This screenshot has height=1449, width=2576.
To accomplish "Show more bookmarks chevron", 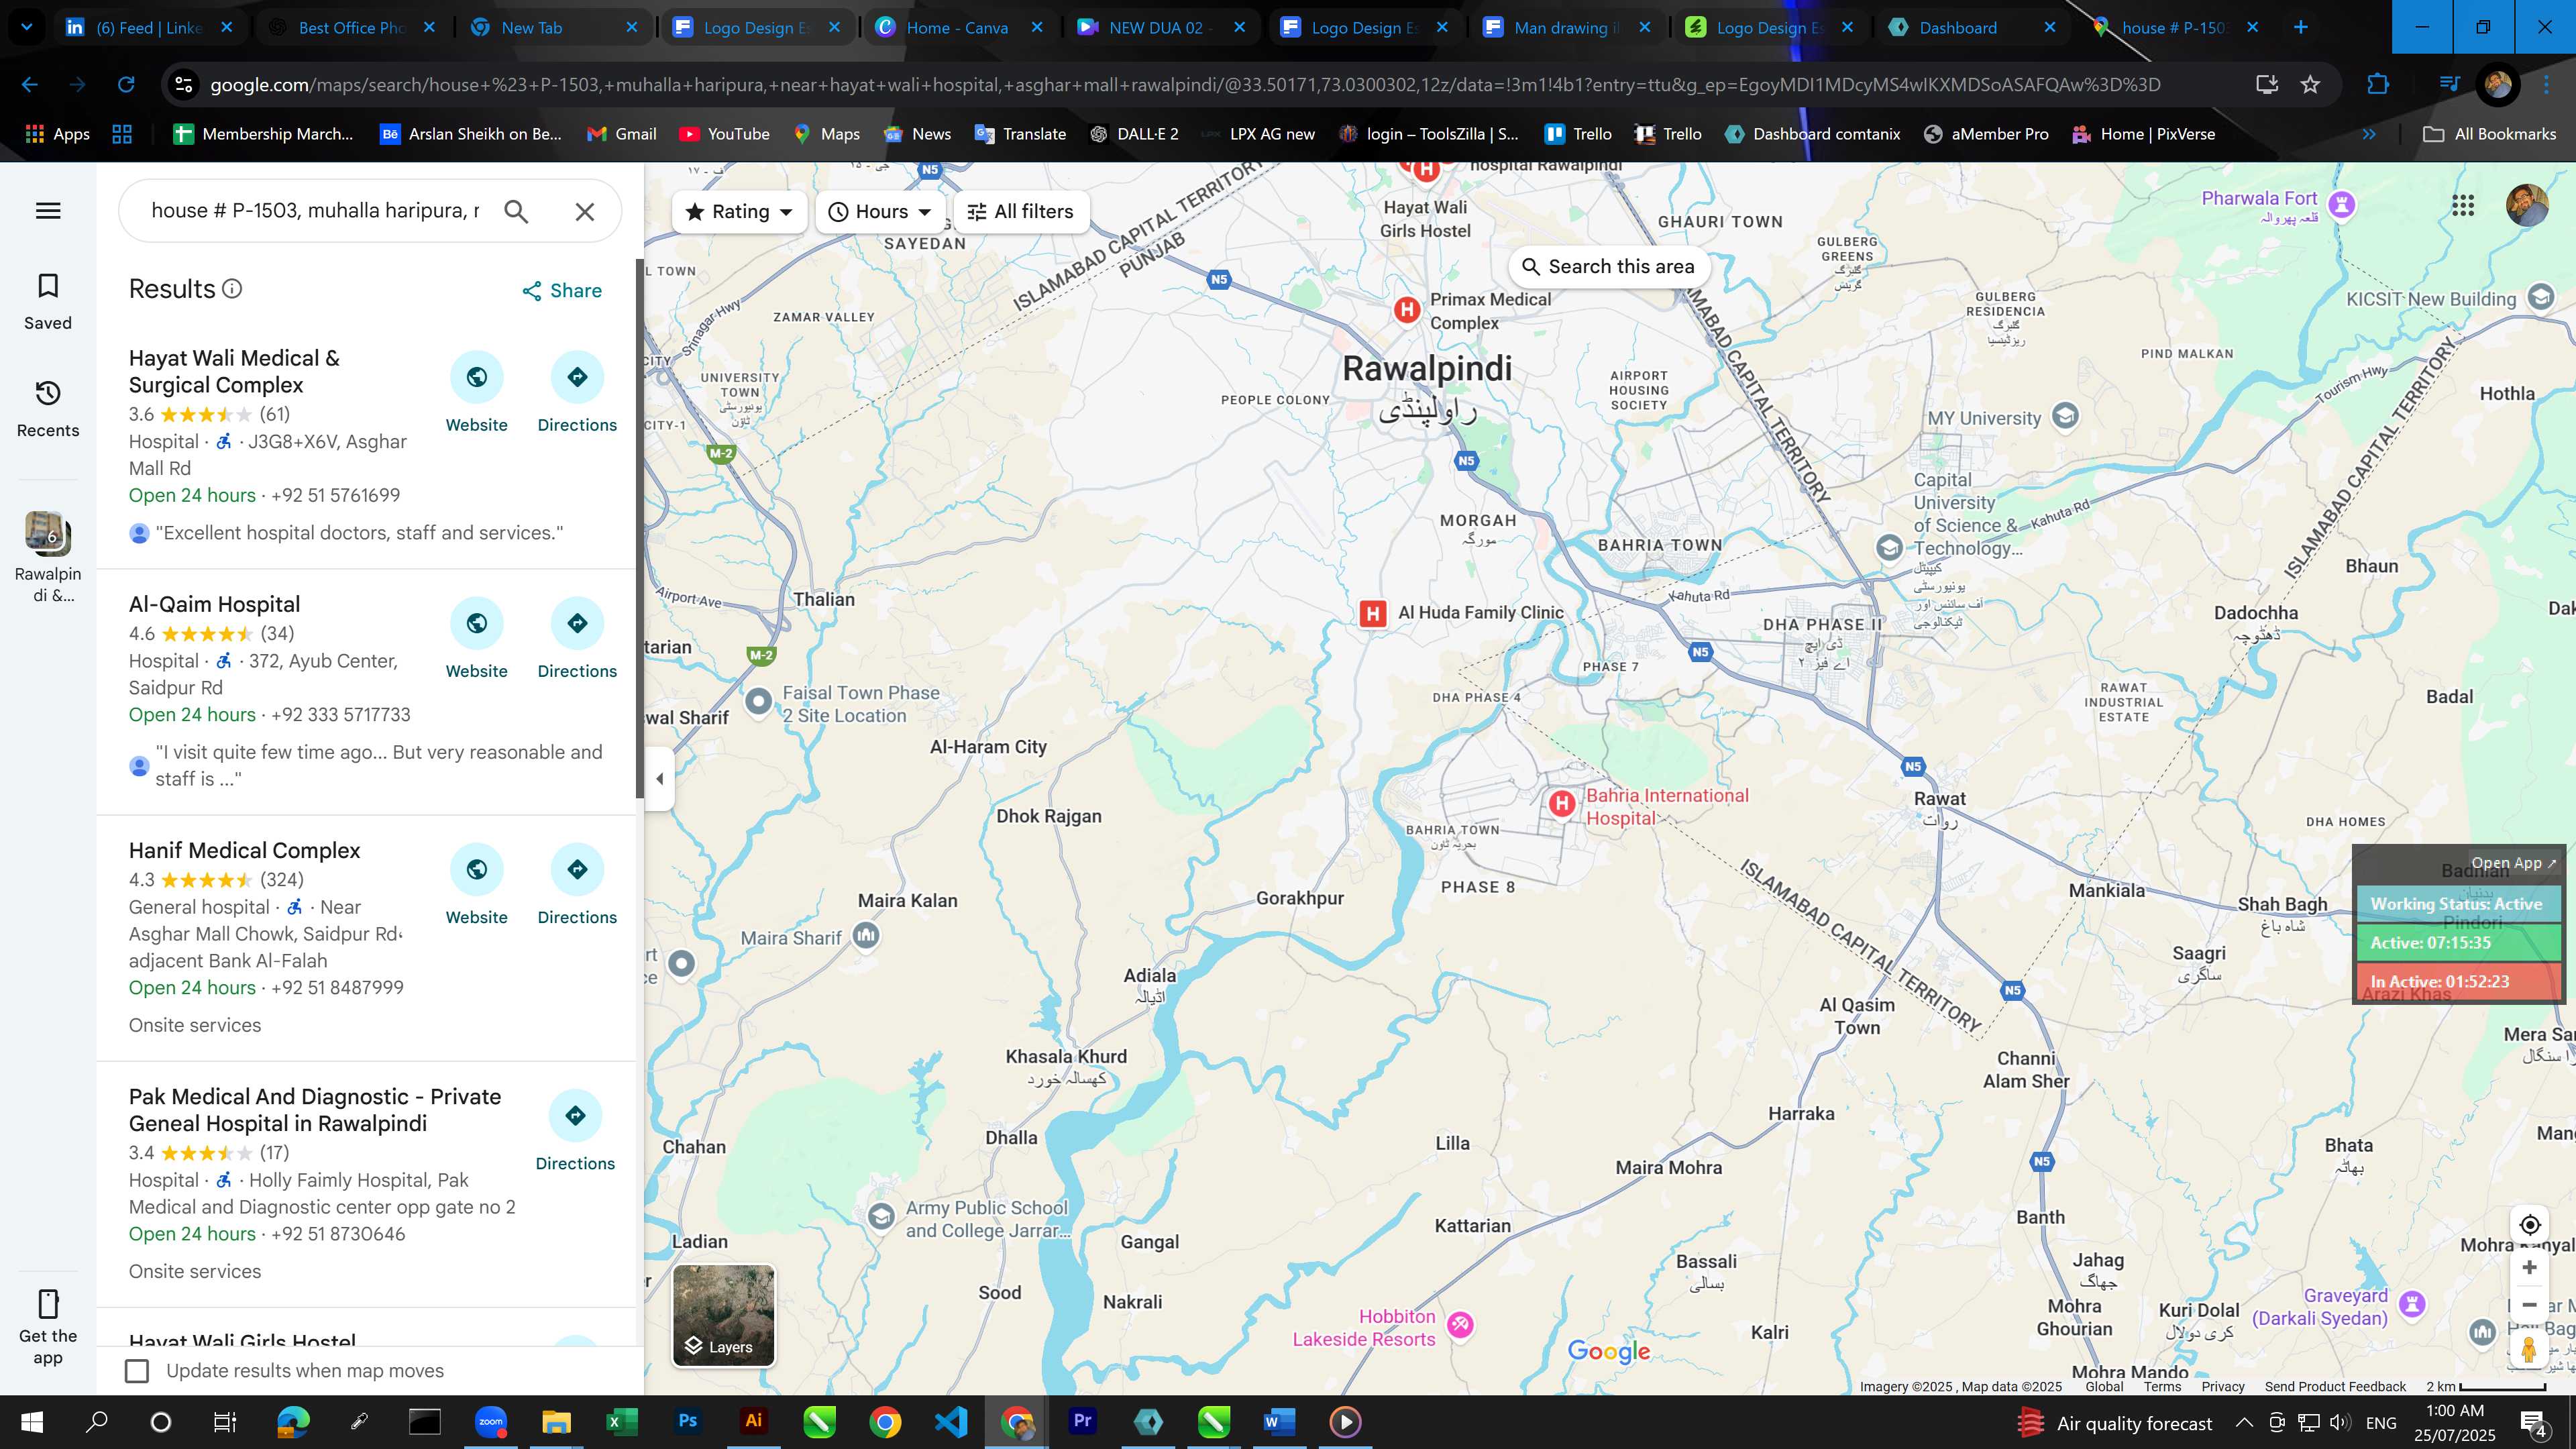I will pos(2369,134).
